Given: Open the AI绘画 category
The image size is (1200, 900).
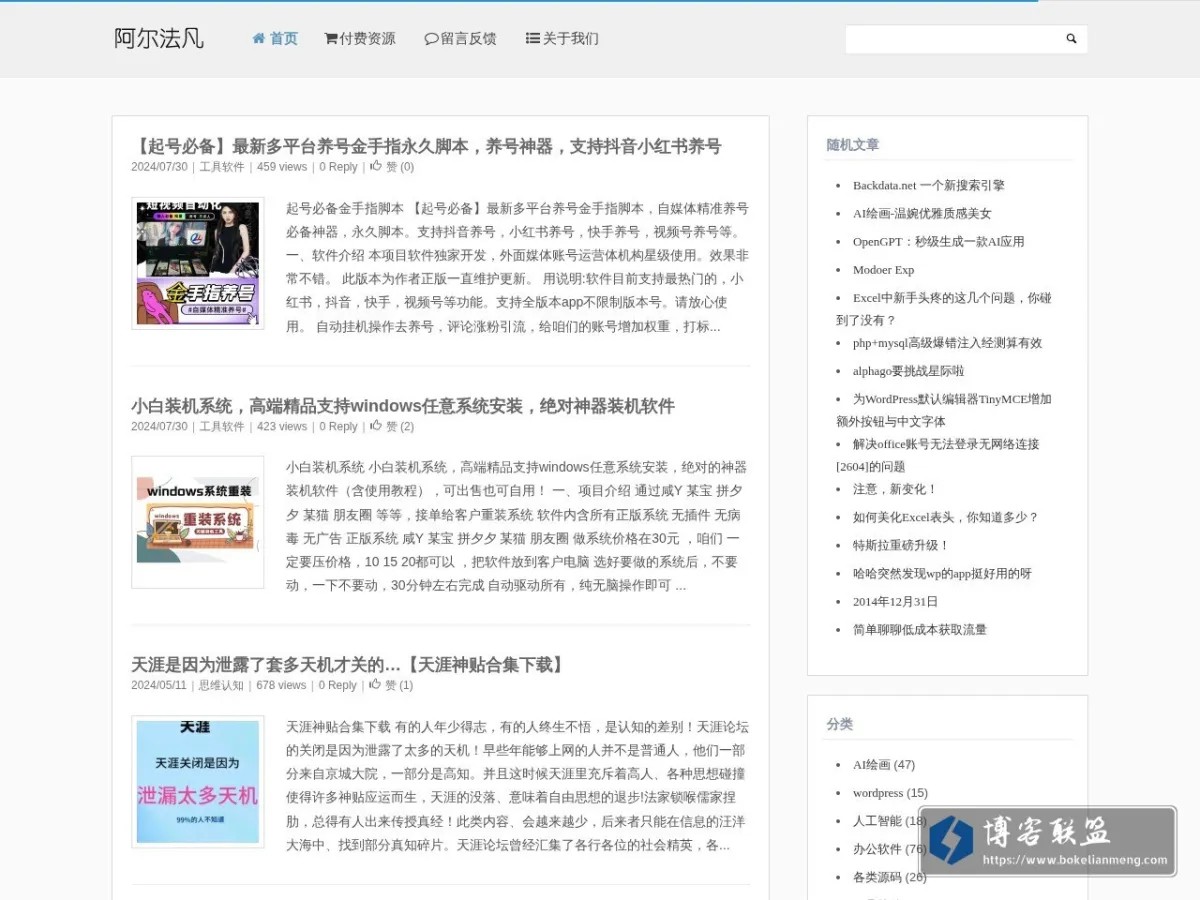Looking at the screenshot, I should click(871, 764).
